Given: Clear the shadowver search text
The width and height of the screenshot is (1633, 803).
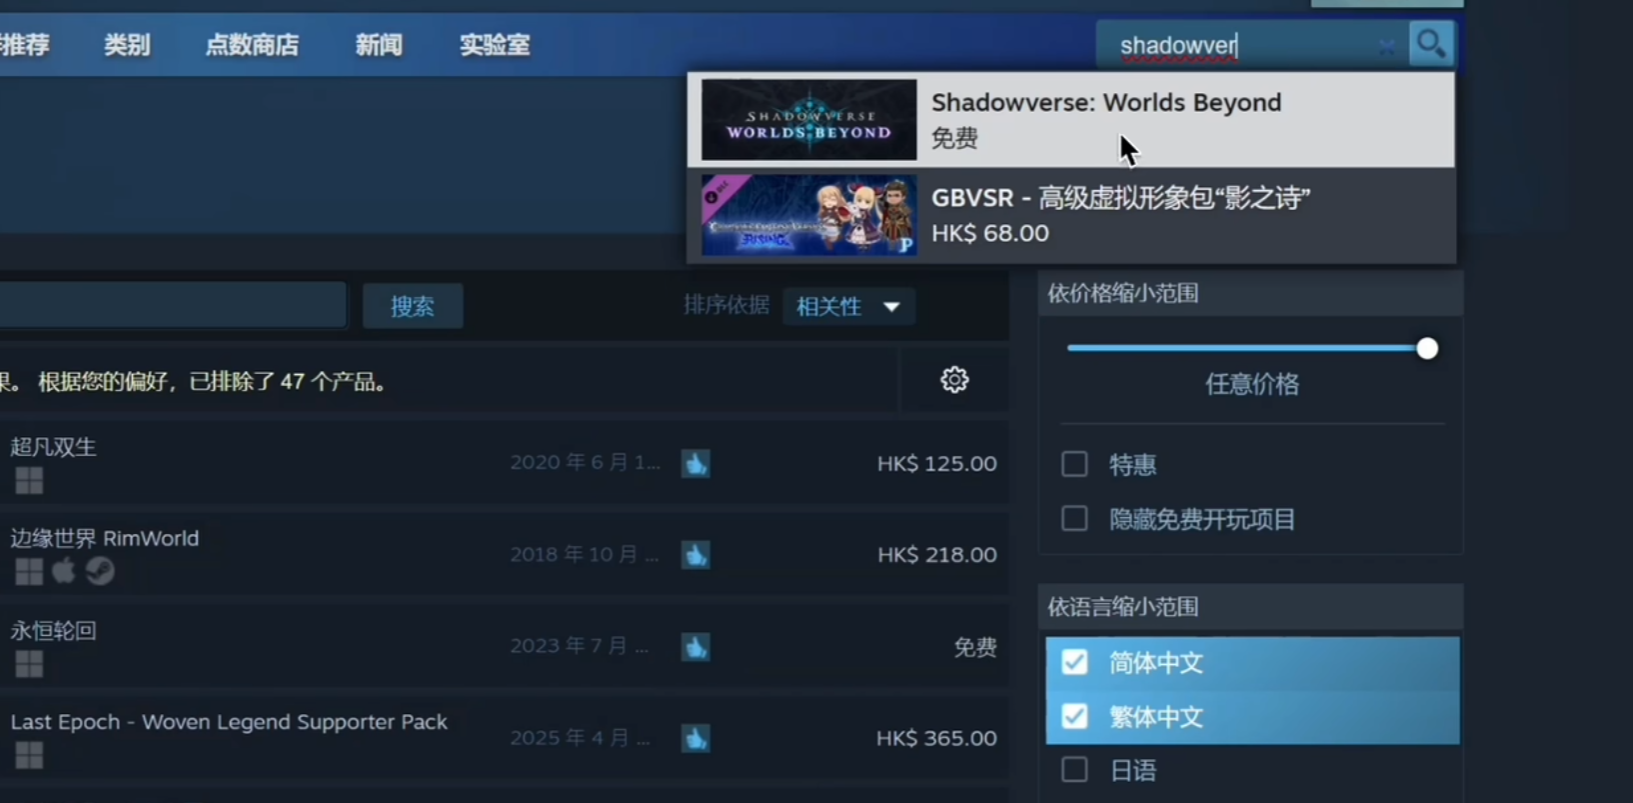Looking at the screenshot, I should click(1386, 47).
